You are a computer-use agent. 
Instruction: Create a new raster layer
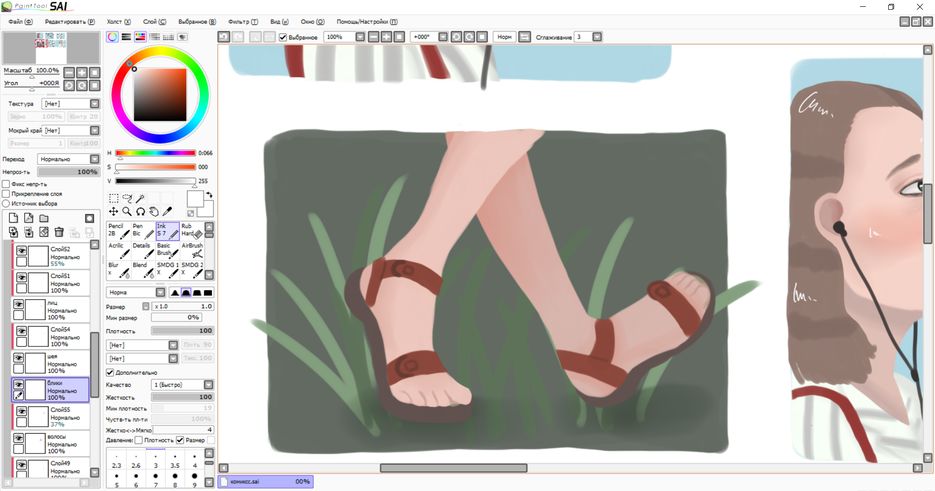pyautogui.click(x=13, y=218)
